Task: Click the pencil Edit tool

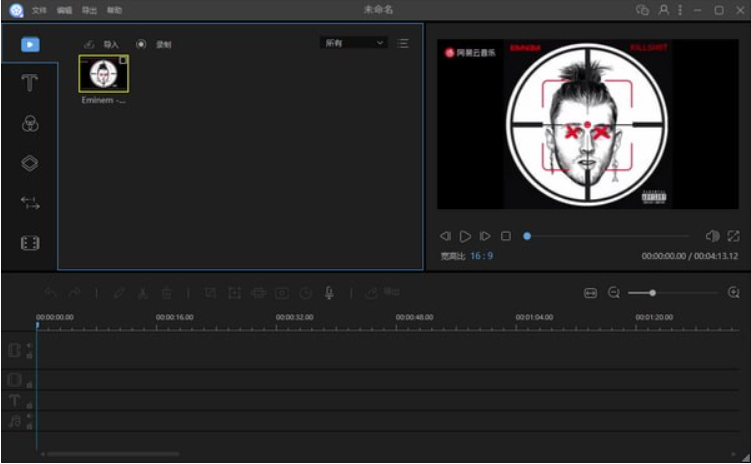Action: (x=119, y=293)
